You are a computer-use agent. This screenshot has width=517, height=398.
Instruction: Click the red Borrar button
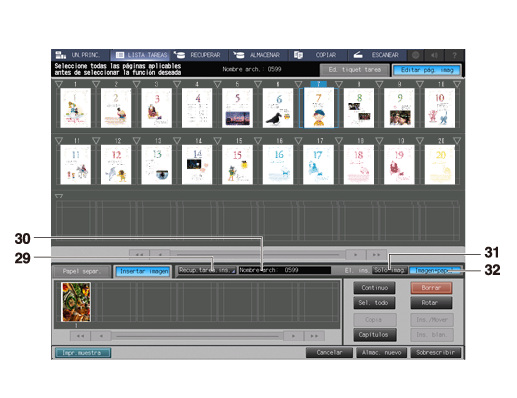tap(431, 288)
